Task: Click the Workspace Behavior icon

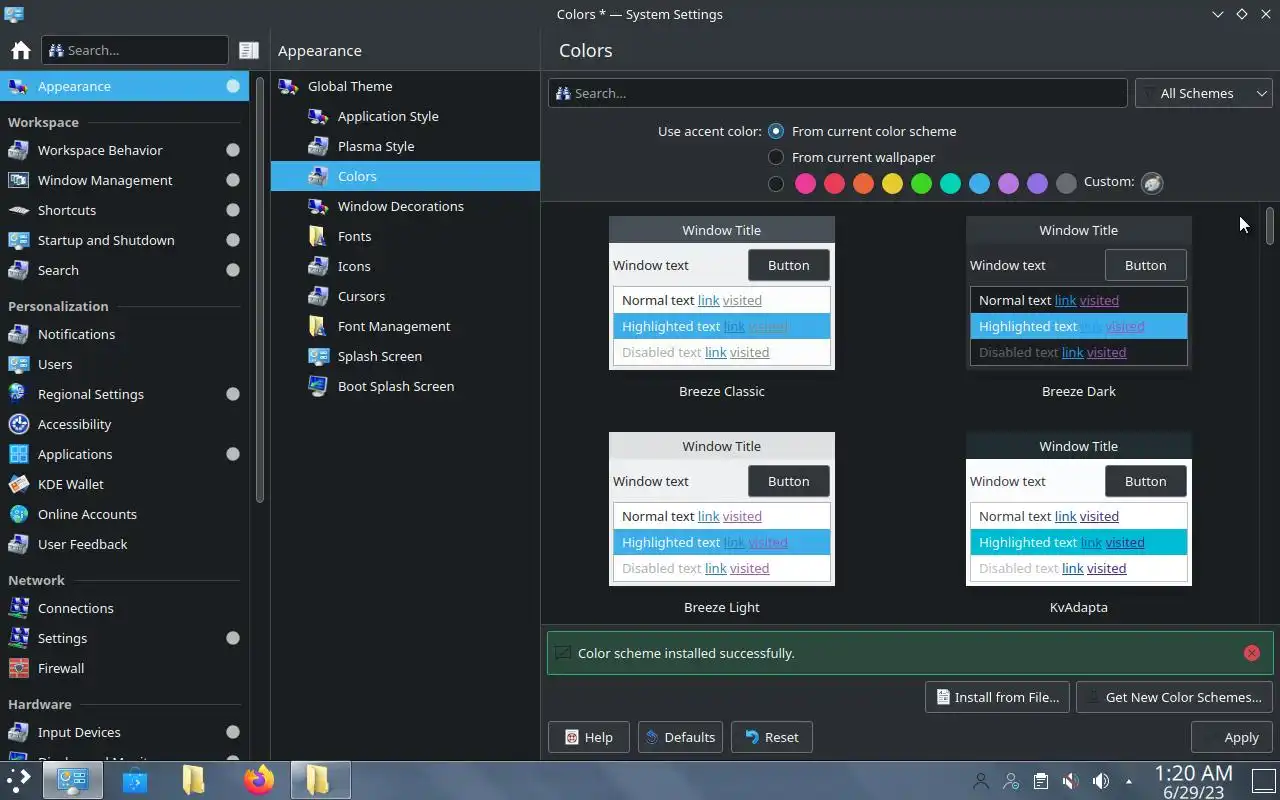Action: pos(18,150)
